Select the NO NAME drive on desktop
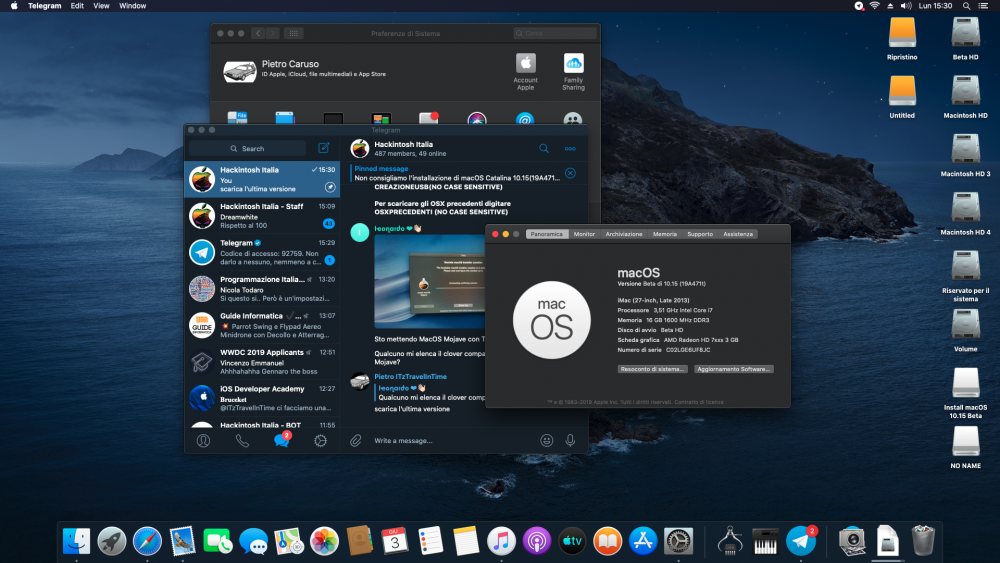Image resolution: width=1000 pixels, height=563 pixels. click(x=966, y=448)
